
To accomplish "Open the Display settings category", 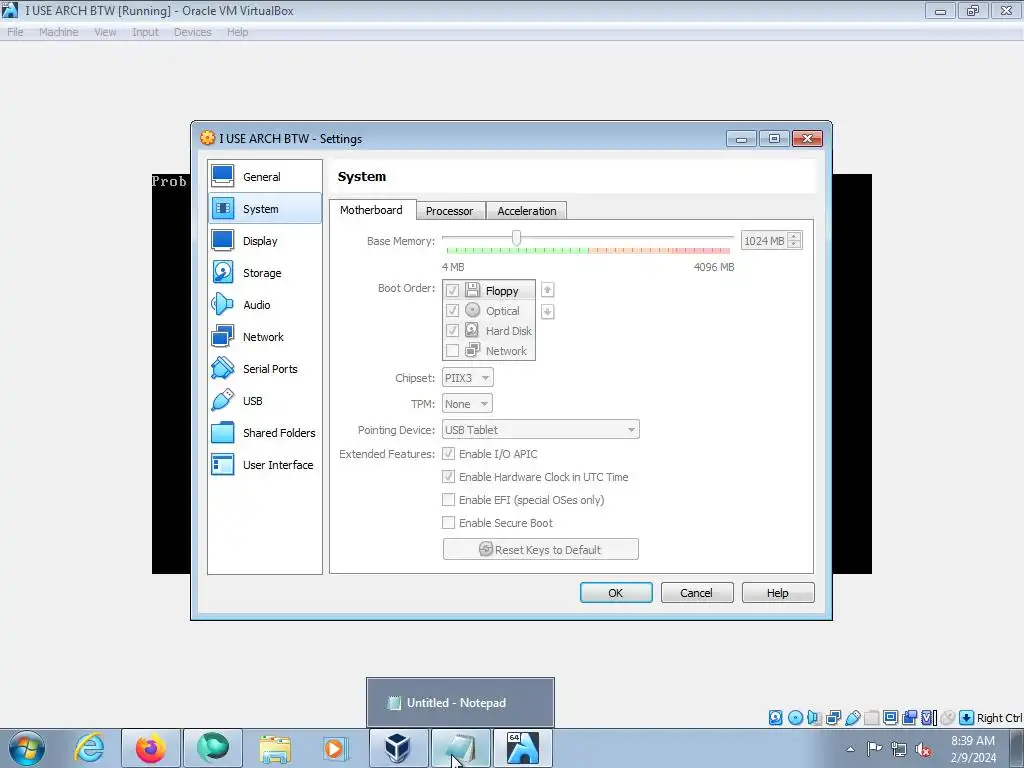I will tap(264, 240).
